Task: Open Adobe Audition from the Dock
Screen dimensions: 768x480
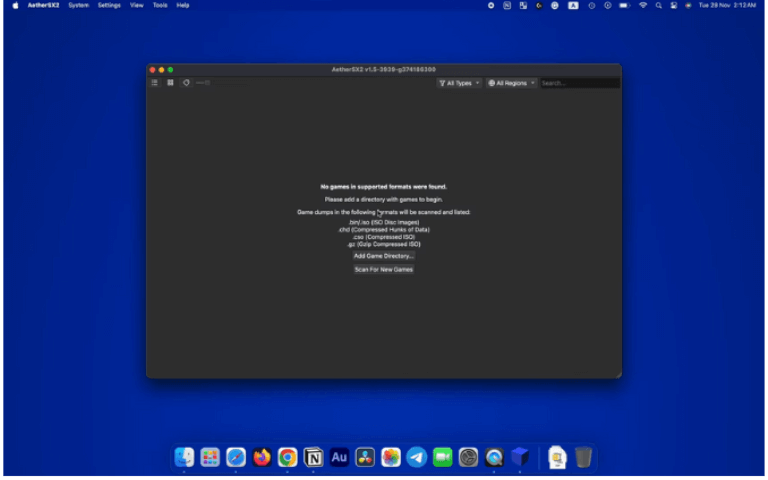Action: (x=339, y=457)
